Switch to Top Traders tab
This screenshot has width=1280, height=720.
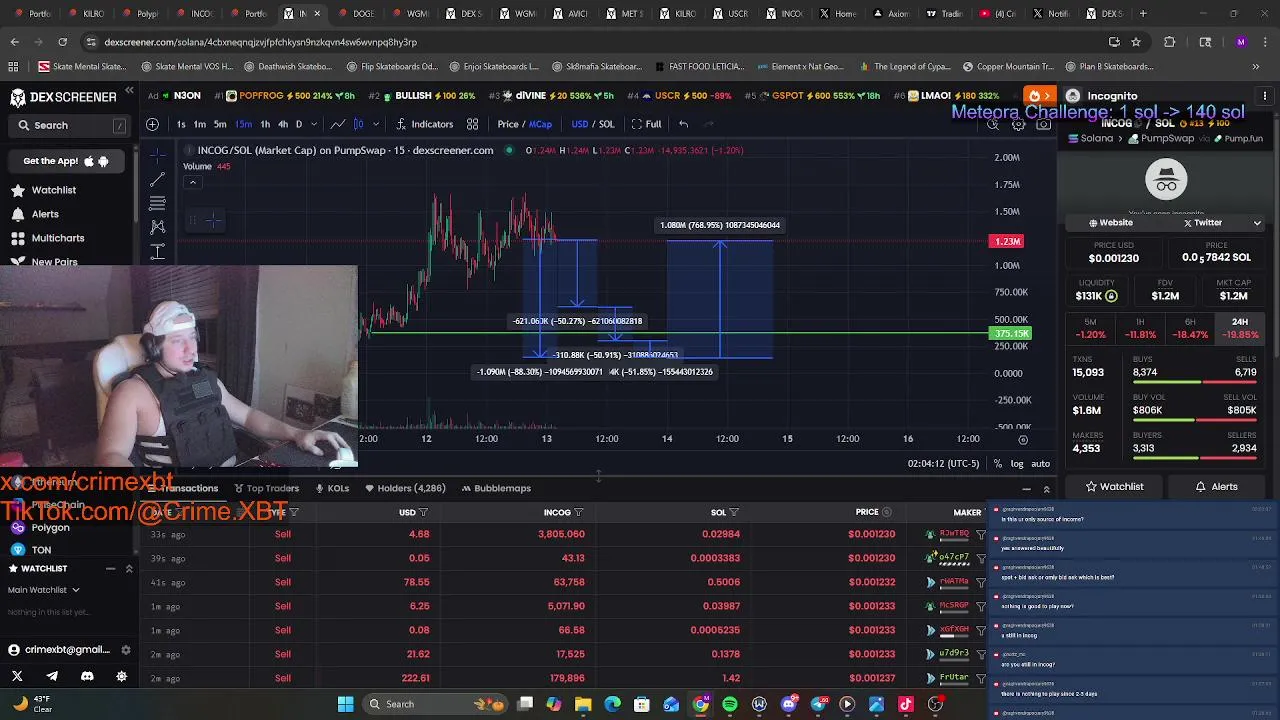tap(266, 488)
